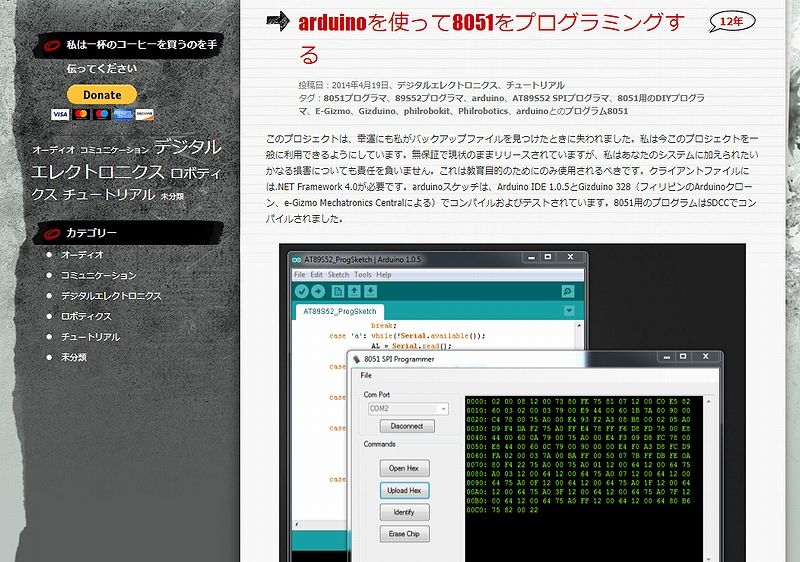The height and width of the screenshot is (562, 800).
Task: Open the Arduino Serial Monitor icon
Action: coord(567,291)
